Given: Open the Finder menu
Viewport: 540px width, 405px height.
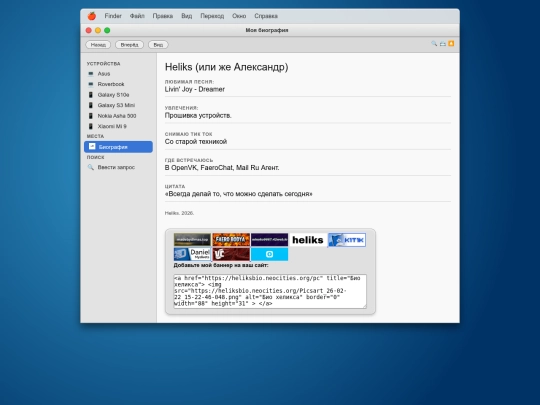Looking at the screenshot, I should pyautogui.click(x=113, y=16).
